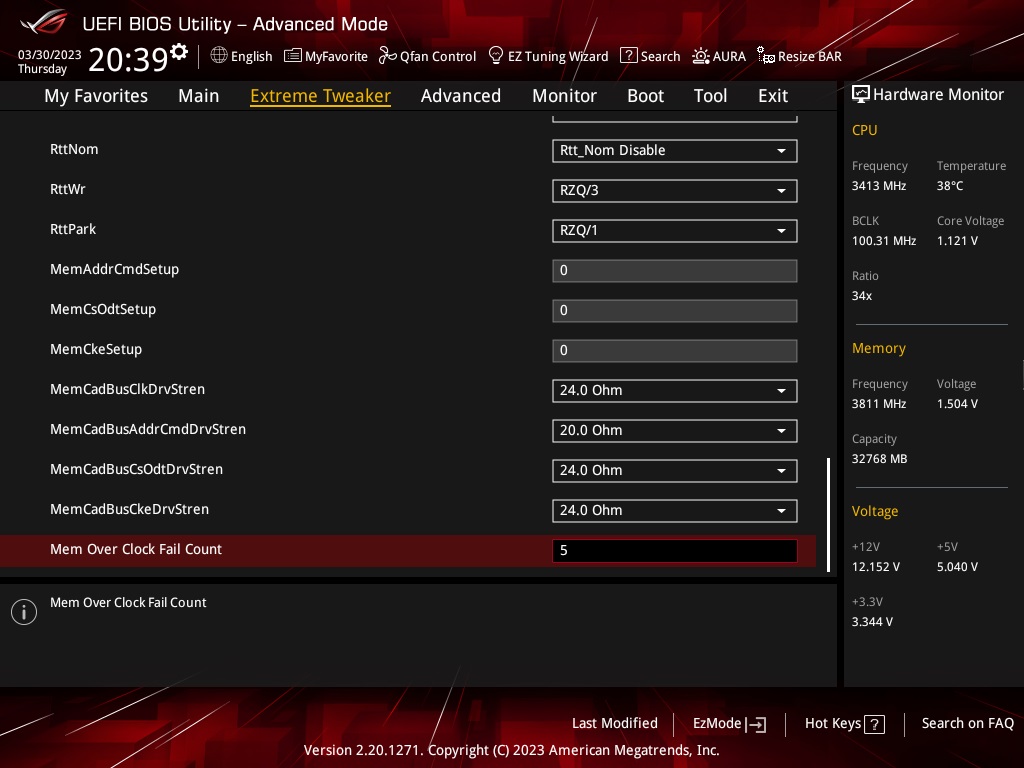Open the RttPark RZQ/1 dropdown

tap(675, 231)
